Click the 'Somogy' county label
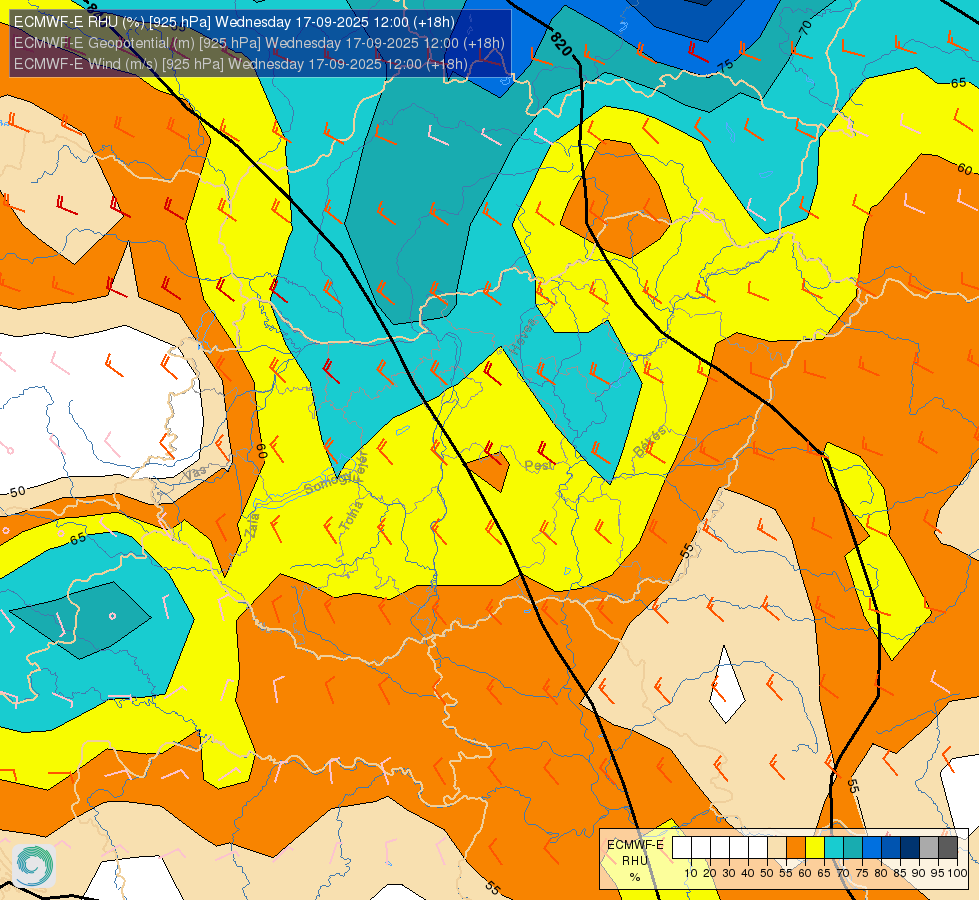The image size is (979, 900). tap(326, 484)
